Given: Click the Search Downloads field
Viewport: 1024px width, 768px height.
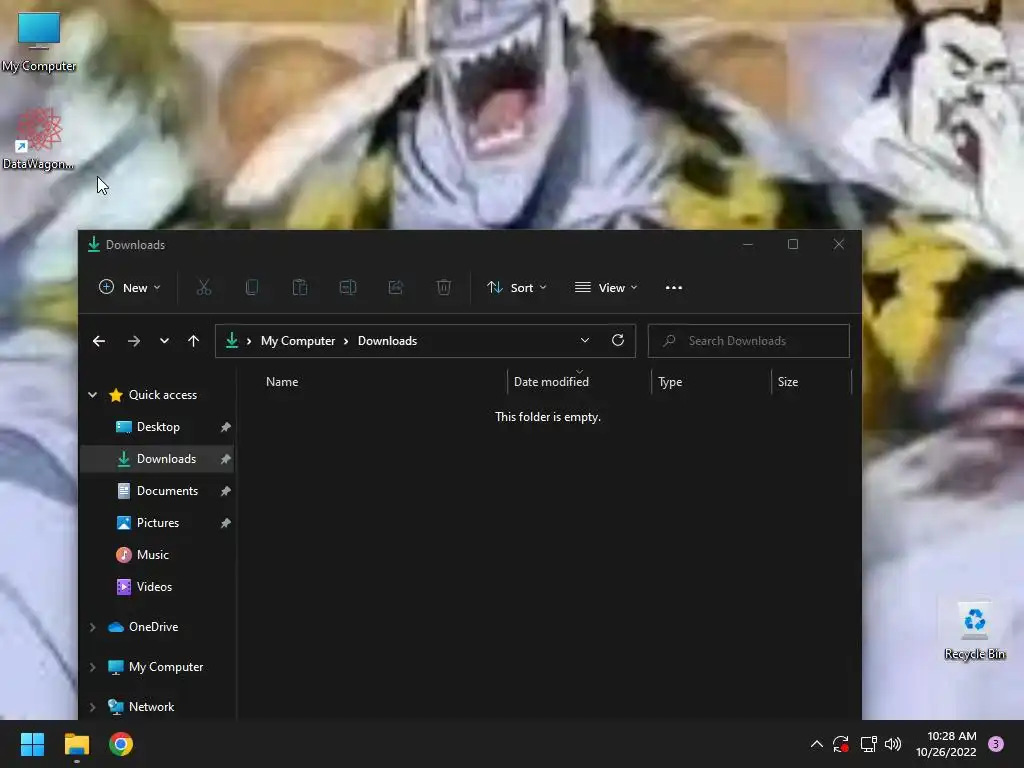Looking at the screenshot, I should click(748, 341).
